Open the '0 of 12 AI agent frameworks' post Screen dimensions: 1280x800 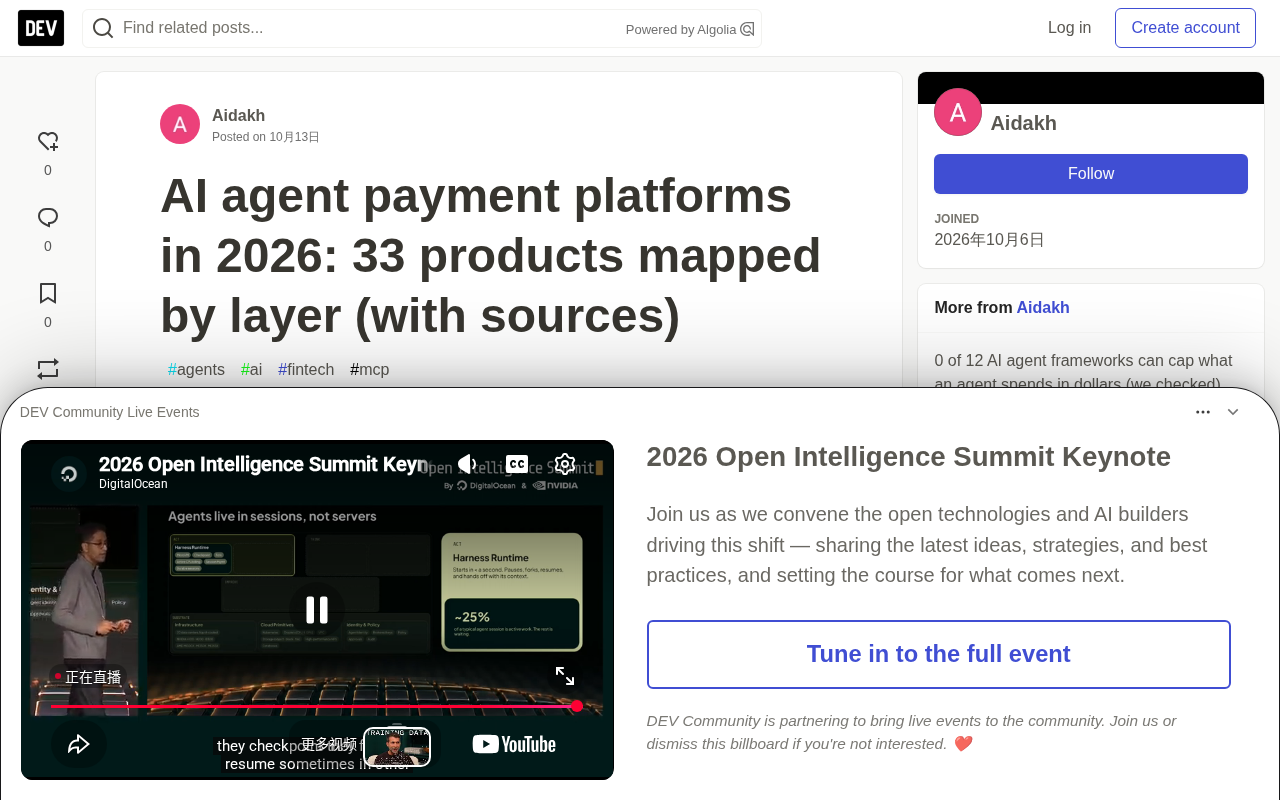(1083, 371)
